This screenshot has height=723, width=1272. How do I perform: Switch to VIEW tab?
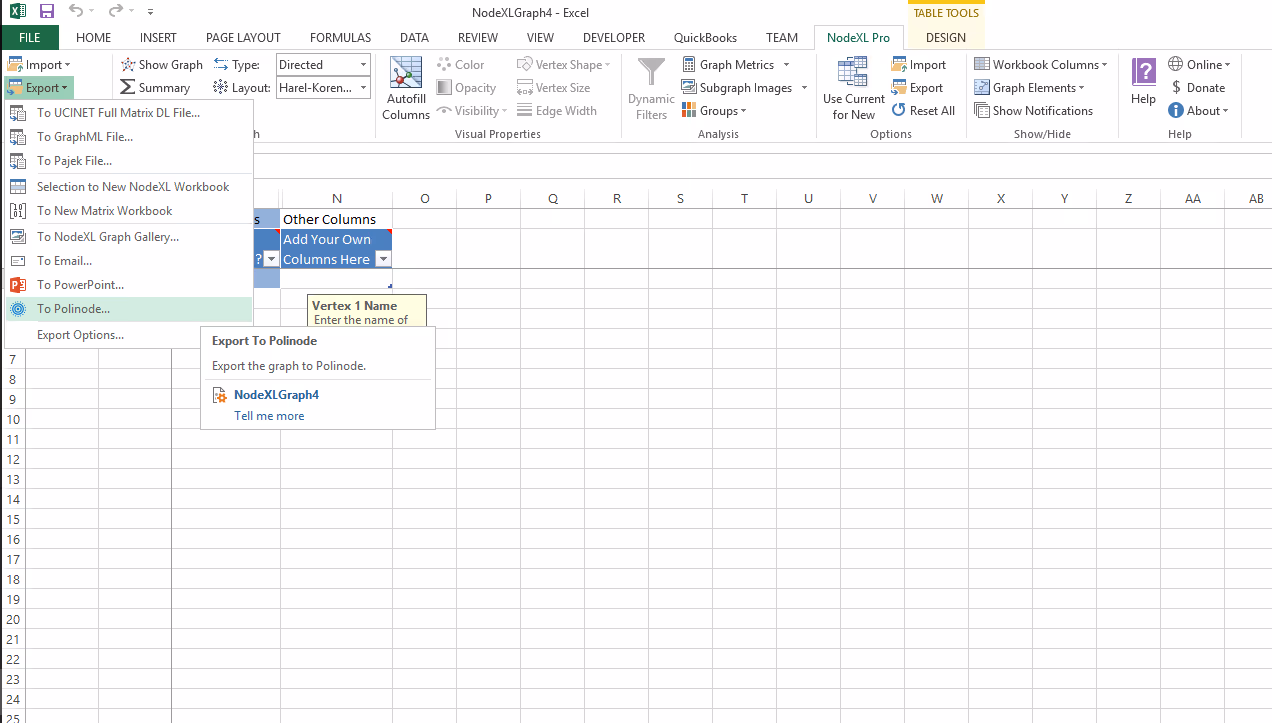tap(540, 38)
